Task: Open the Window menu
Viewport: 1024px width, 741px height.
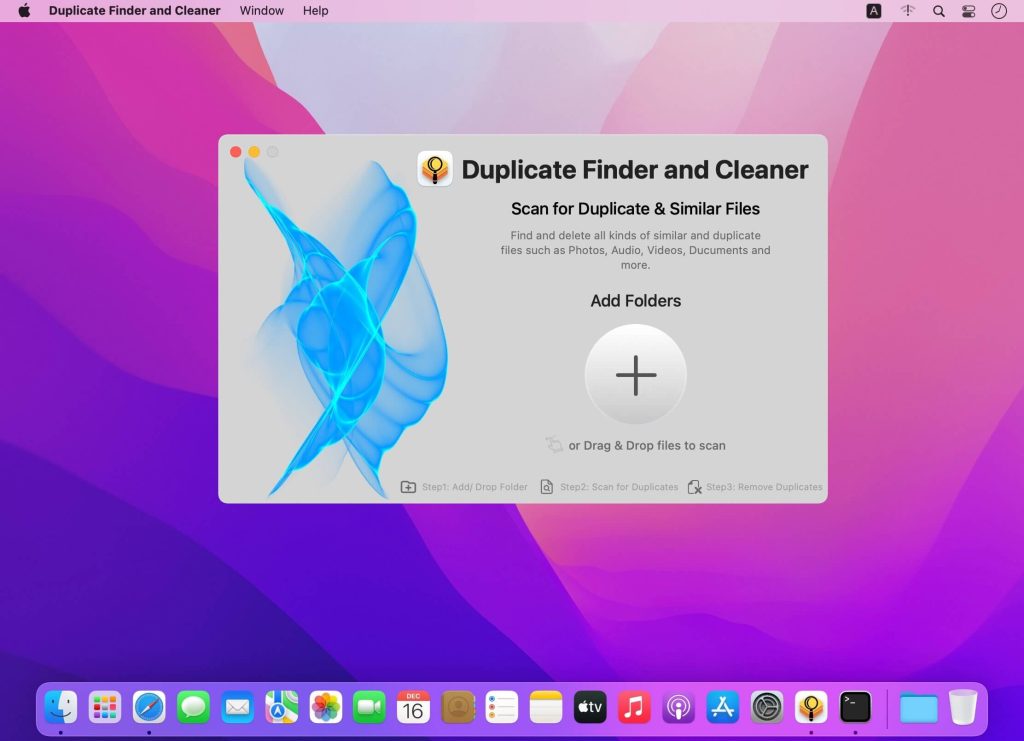Action: click(261, 11)
